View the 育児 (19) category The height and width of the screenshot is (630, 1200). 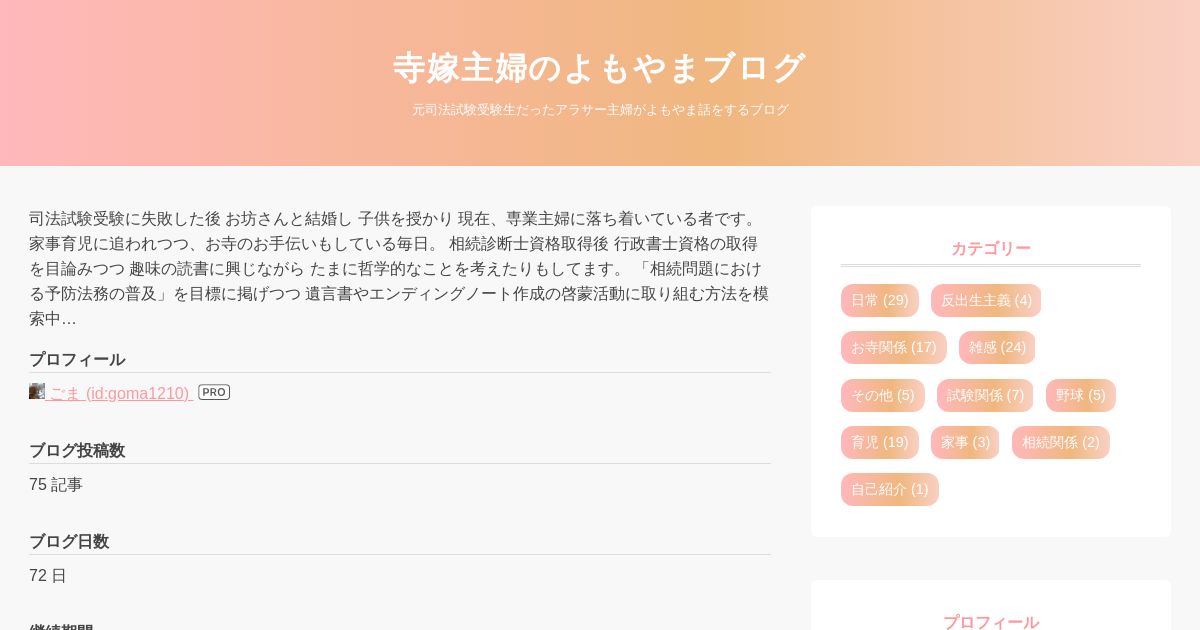click(880, 442)
